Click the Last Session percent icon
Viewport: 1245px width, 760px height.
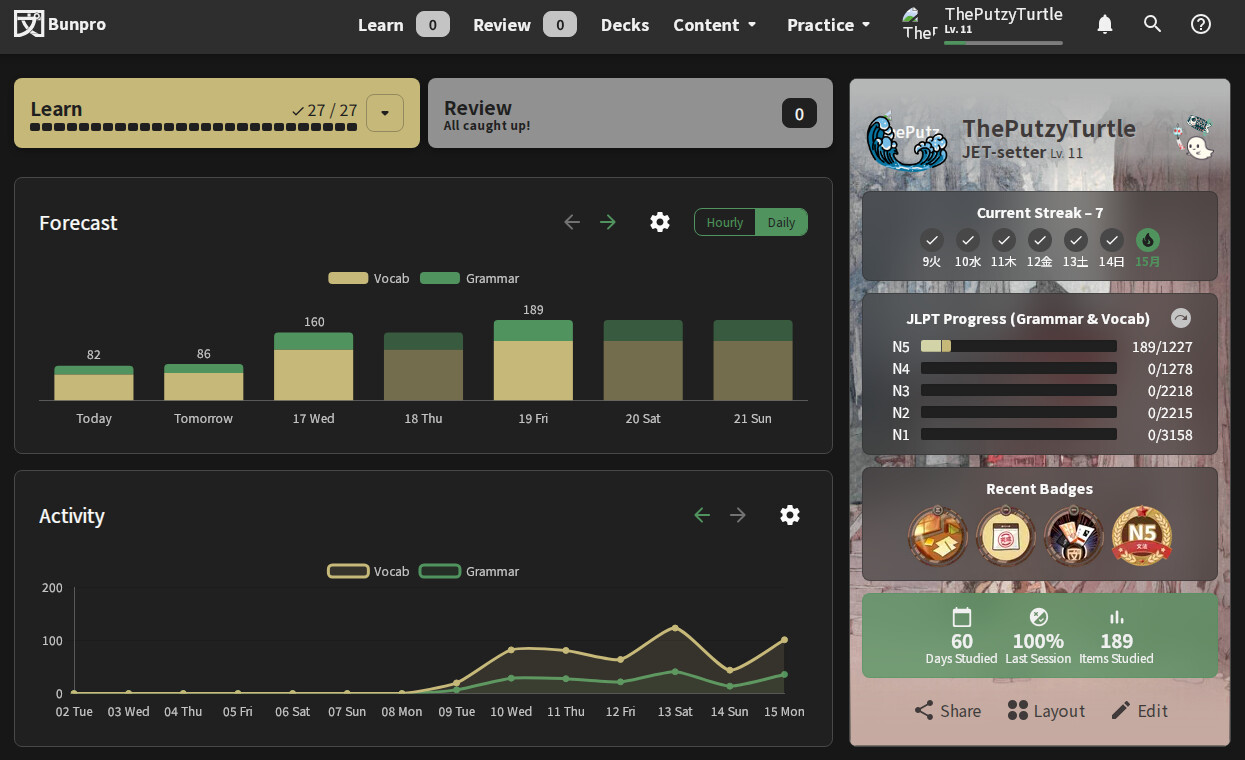coord(1039,617)
